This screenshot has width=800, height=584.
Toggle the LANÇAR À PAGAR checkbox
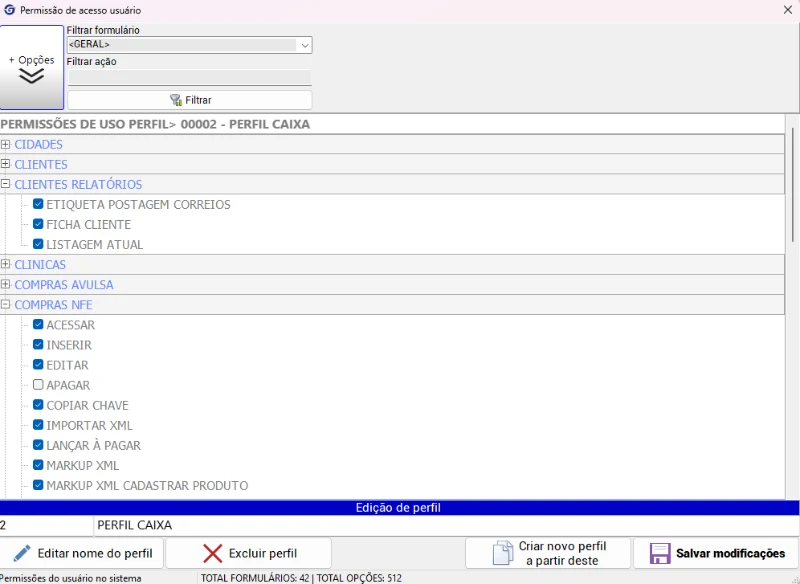pos(38,445)
